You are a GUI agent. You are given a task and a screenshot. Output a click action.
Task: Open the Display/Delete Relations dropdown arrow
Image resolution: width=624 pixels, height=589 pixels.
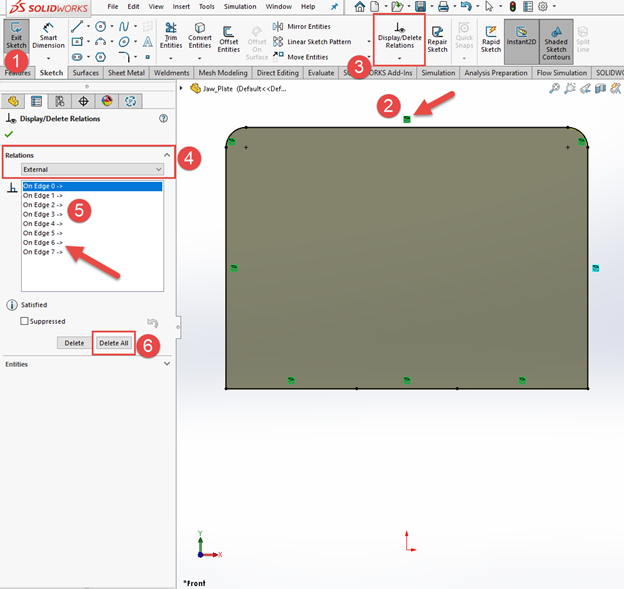[x=400, y=59]
